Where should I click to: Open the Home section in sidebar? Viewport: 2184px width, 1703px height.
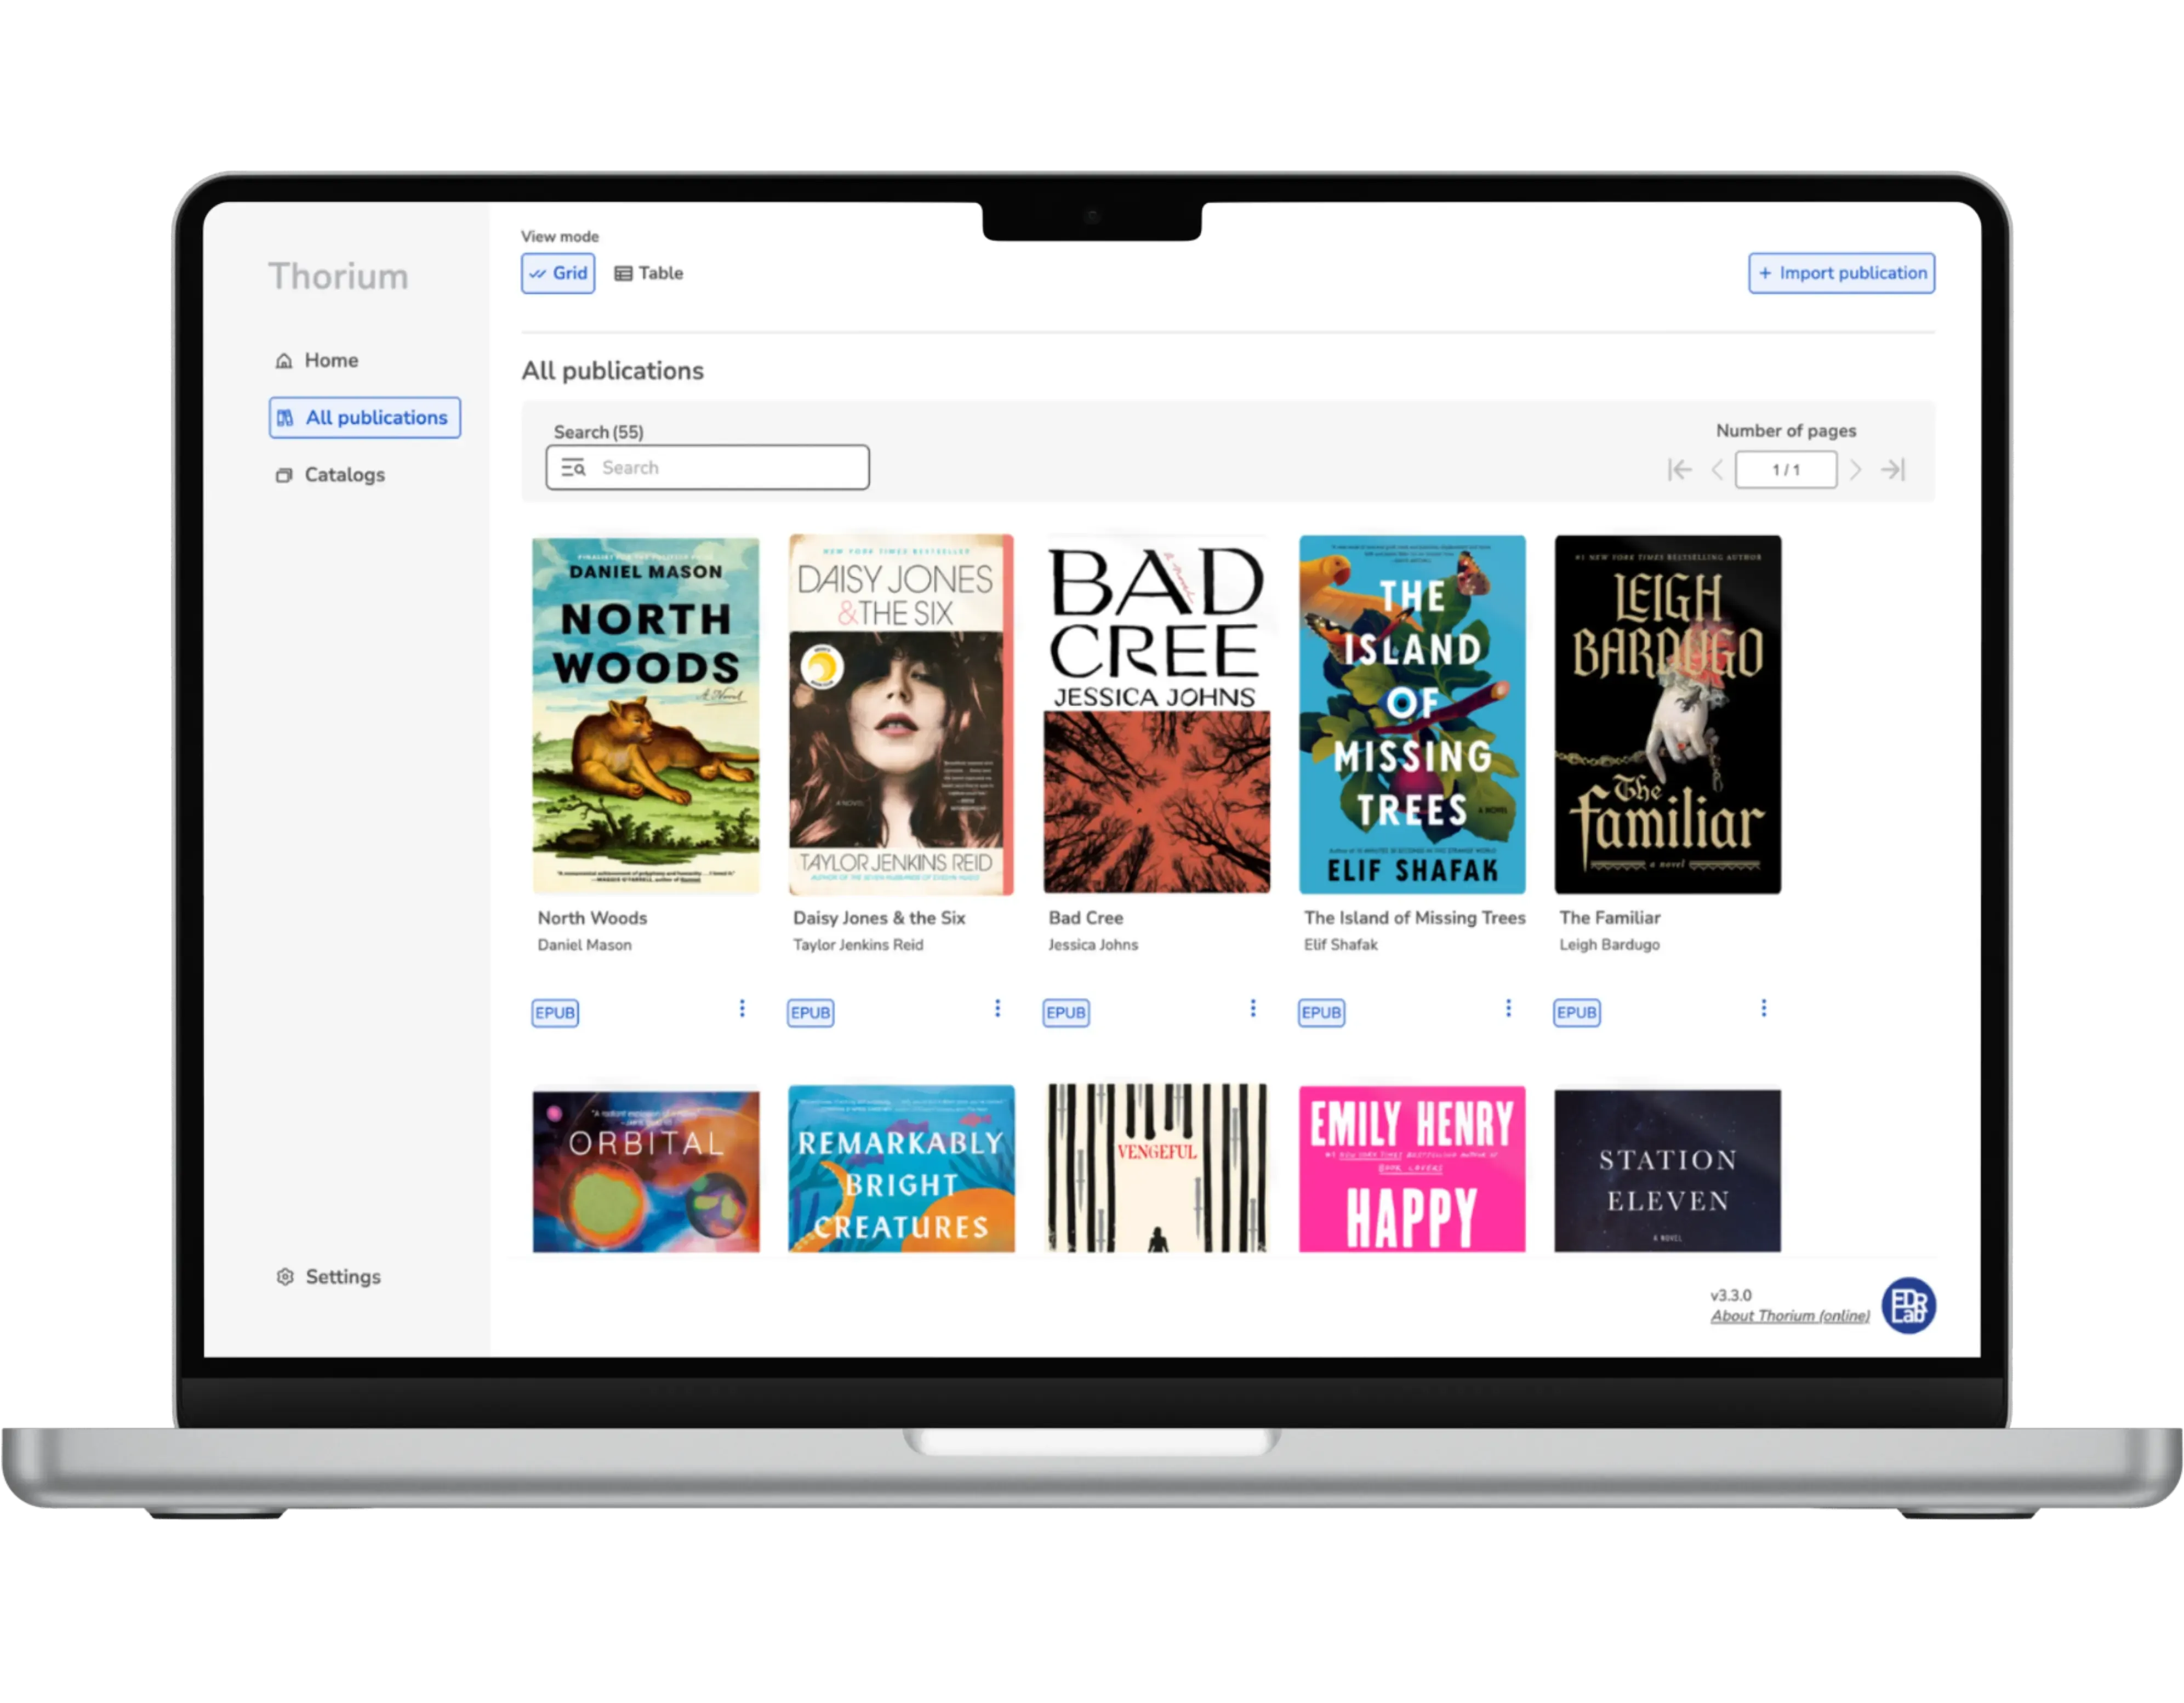pos(317,360)
